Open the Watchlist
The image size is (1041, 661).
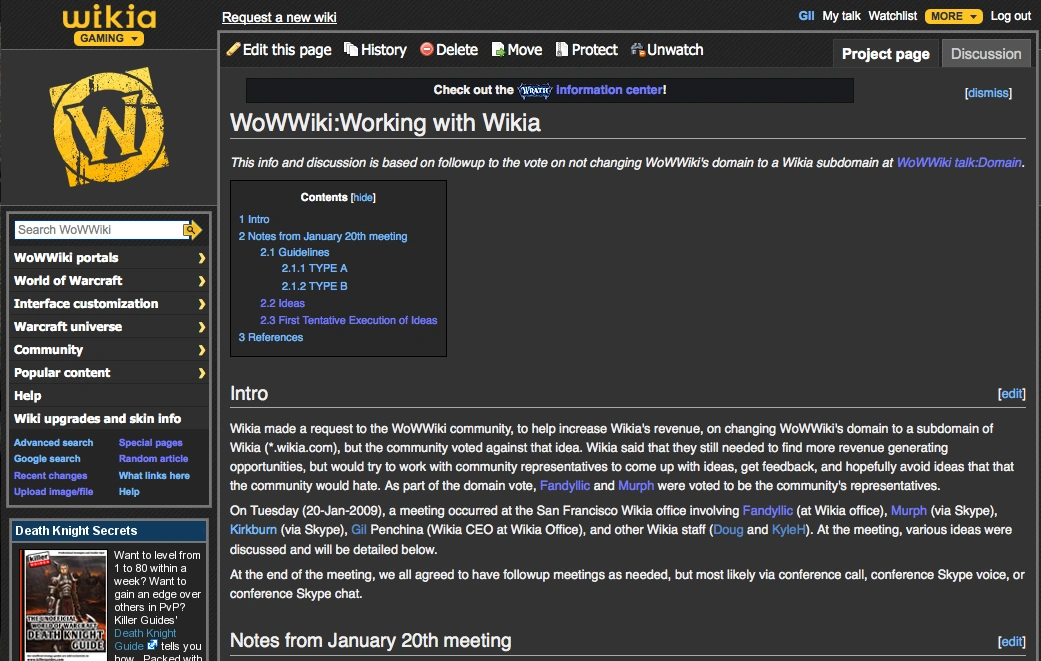[892, 16]
